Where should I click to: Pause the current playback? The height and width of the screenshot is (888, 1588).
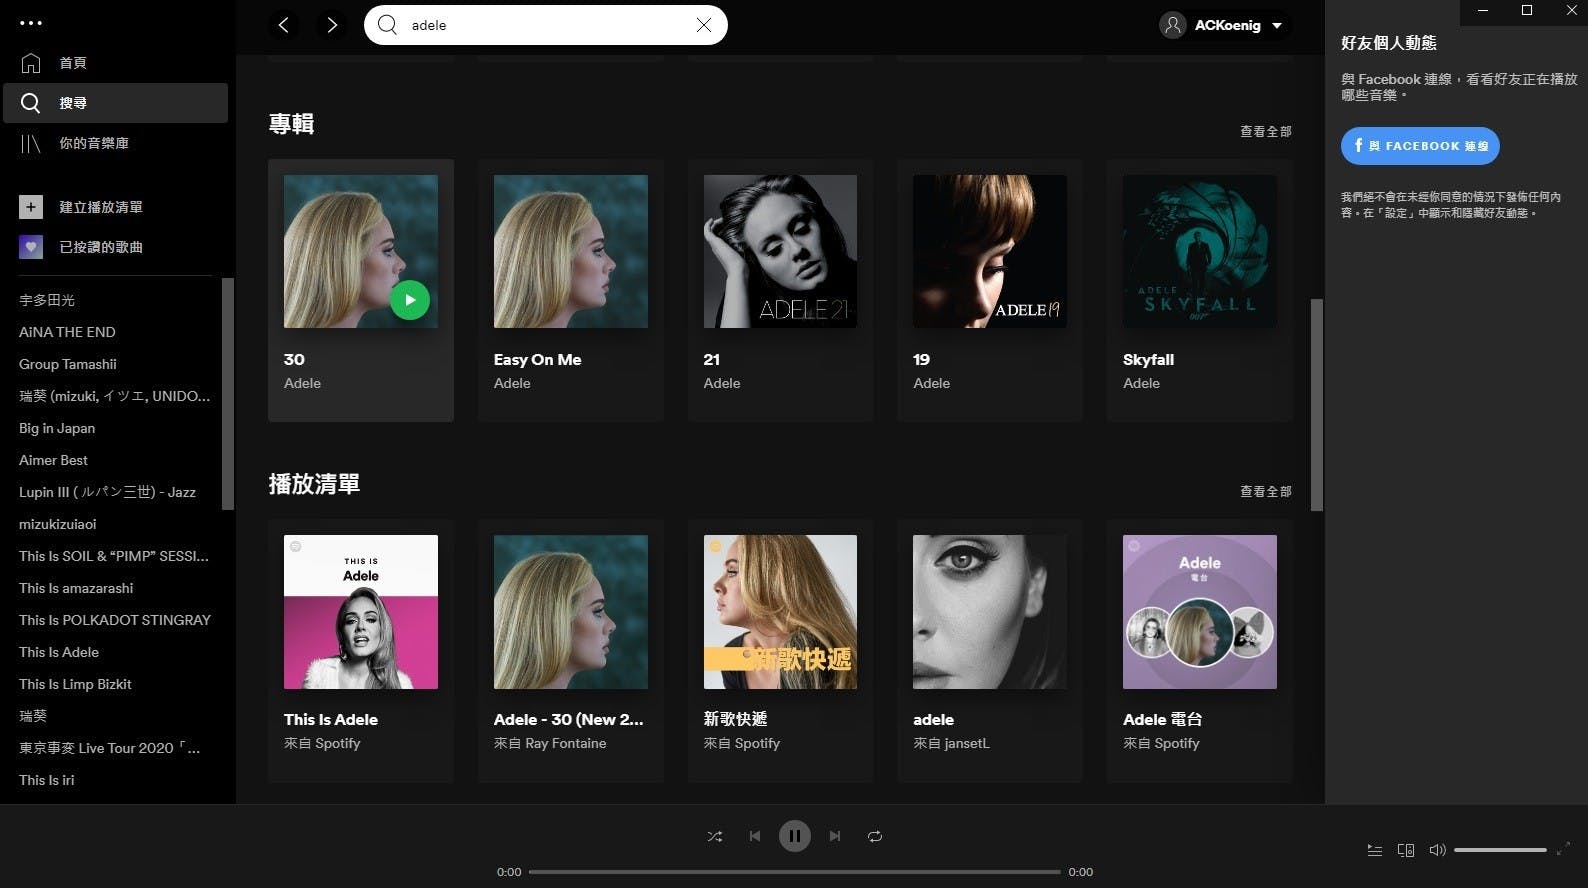(795, 836)
